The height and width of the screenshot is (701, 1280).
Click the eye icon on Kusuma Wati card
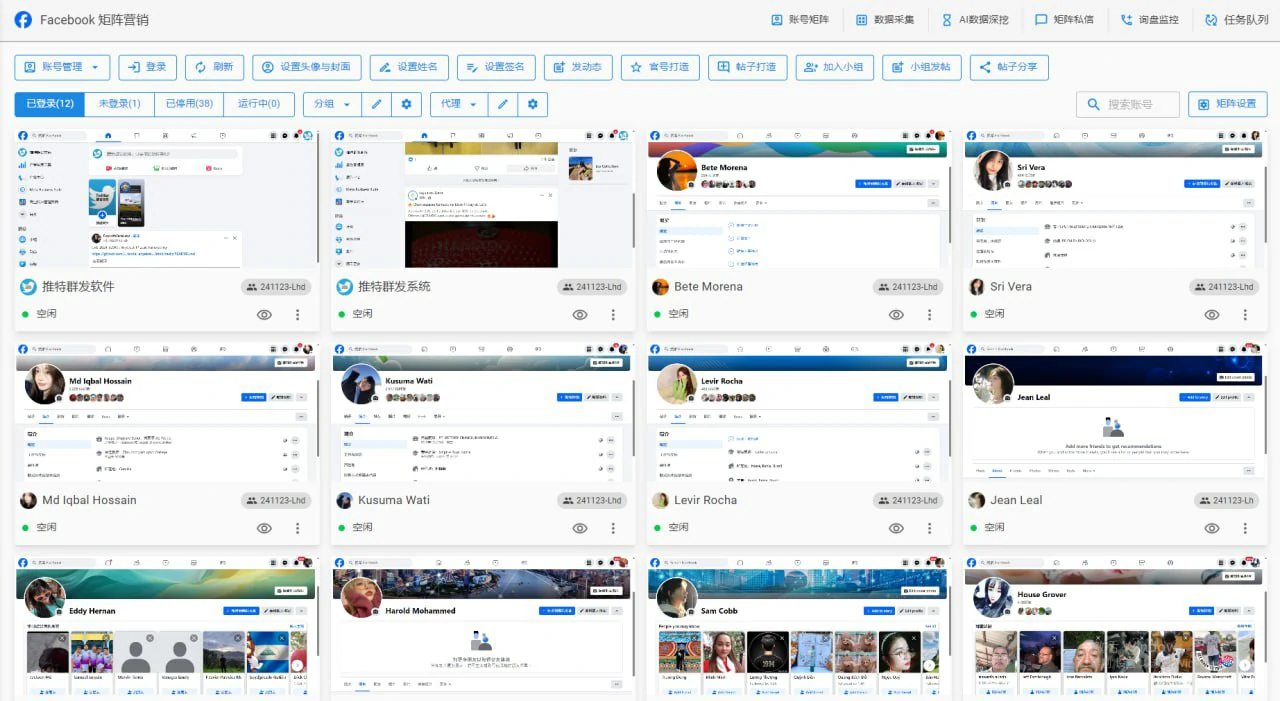tap(580, 528)
